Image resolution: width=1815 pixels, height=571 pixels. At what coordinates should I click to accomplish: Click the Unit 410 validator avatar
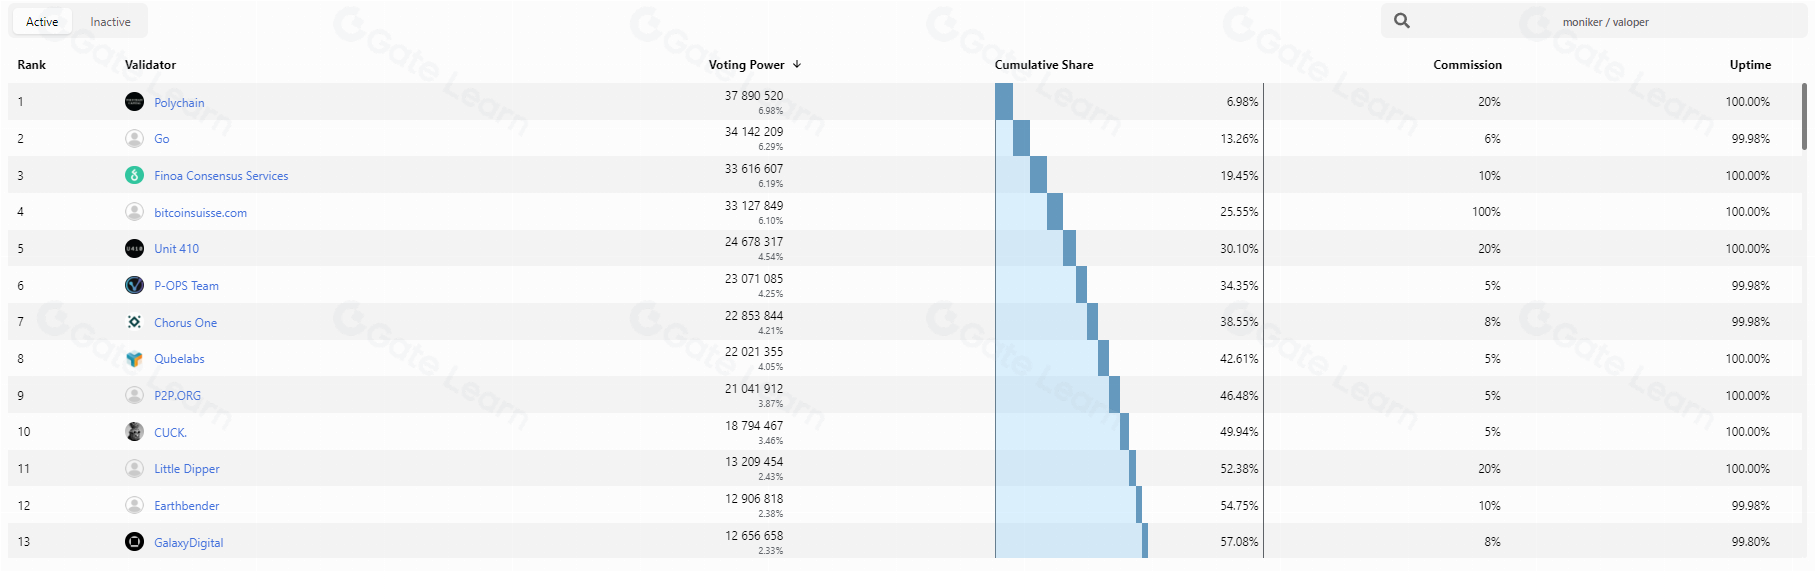[x=134, y=248]
